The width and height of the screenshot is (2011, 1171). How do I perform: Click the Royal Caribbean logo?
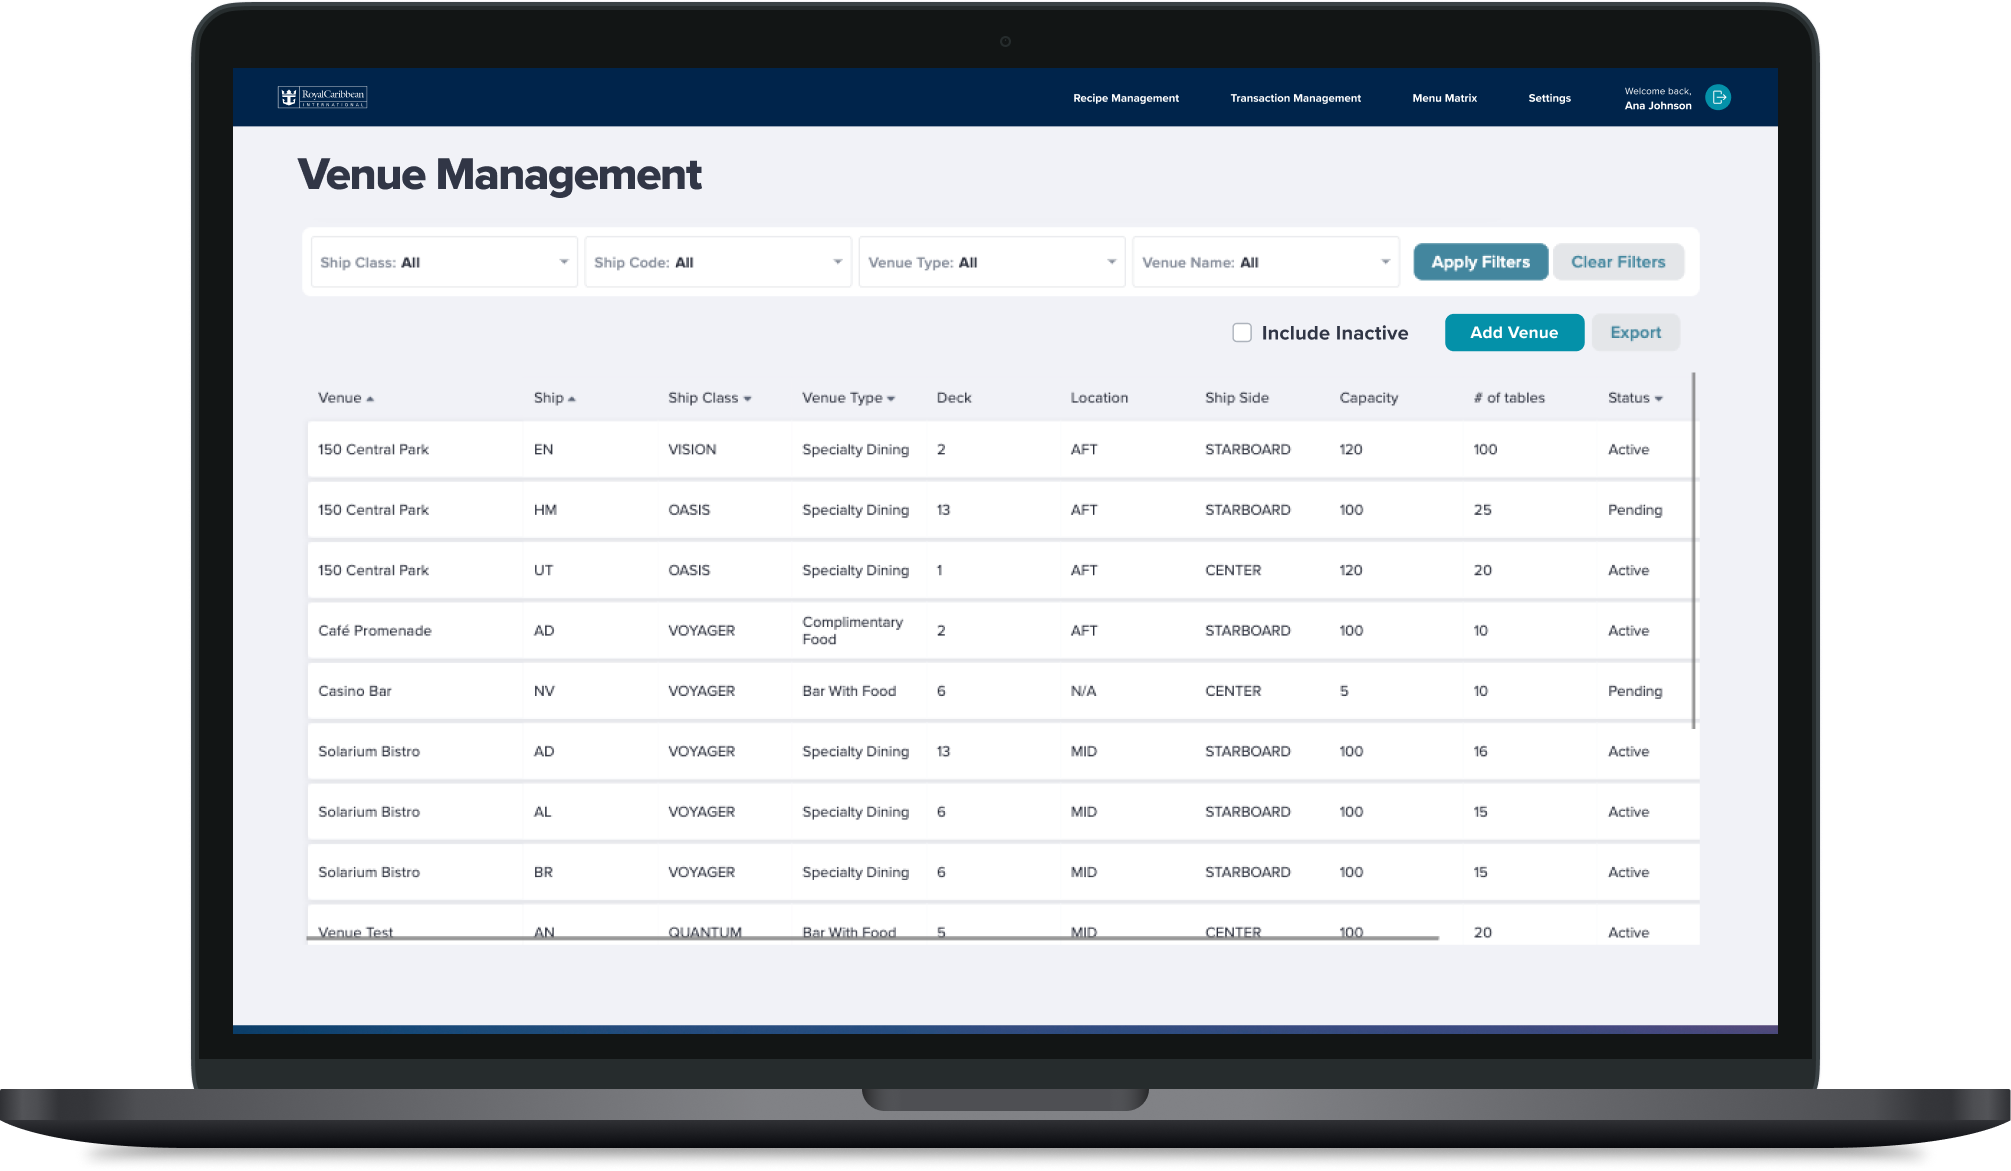(x=322, y=97)
